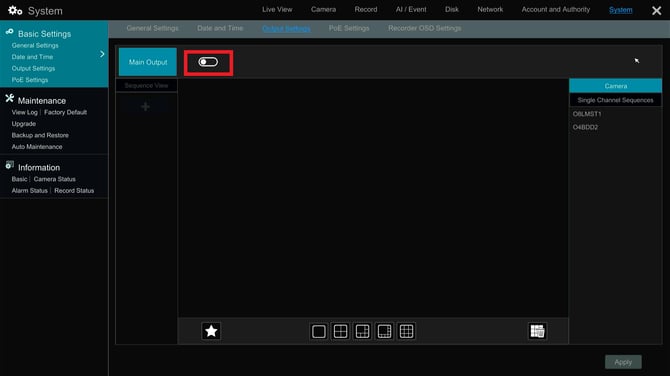The height and width of the screenshot is (376, 670).
Task: Click the Maintenance section heading
Action: tap(42, 101)
